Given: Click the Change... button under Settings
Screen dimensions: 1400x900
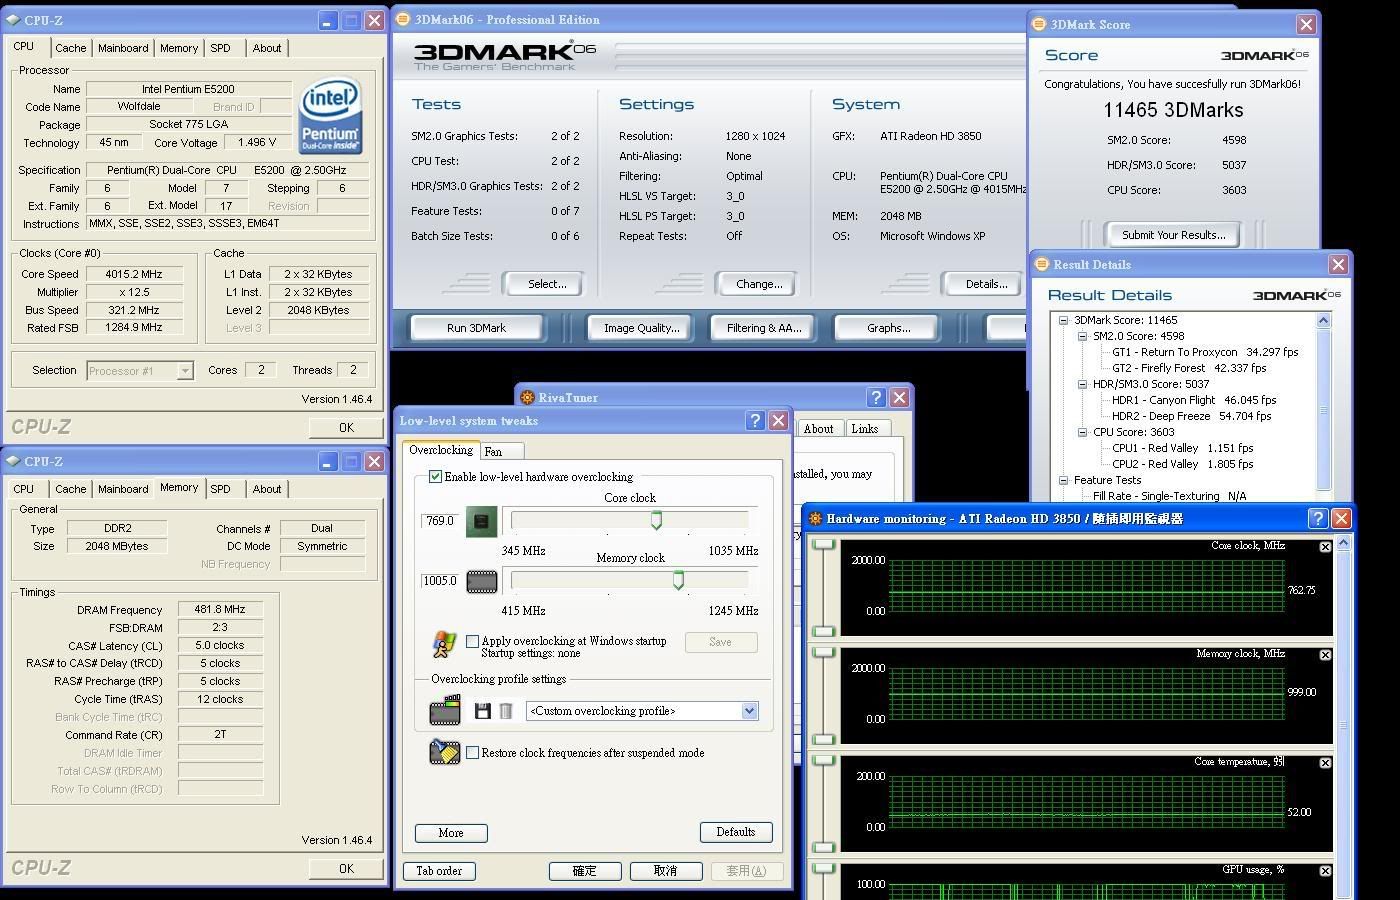Looking at the screenshot, I should point(759,284).
